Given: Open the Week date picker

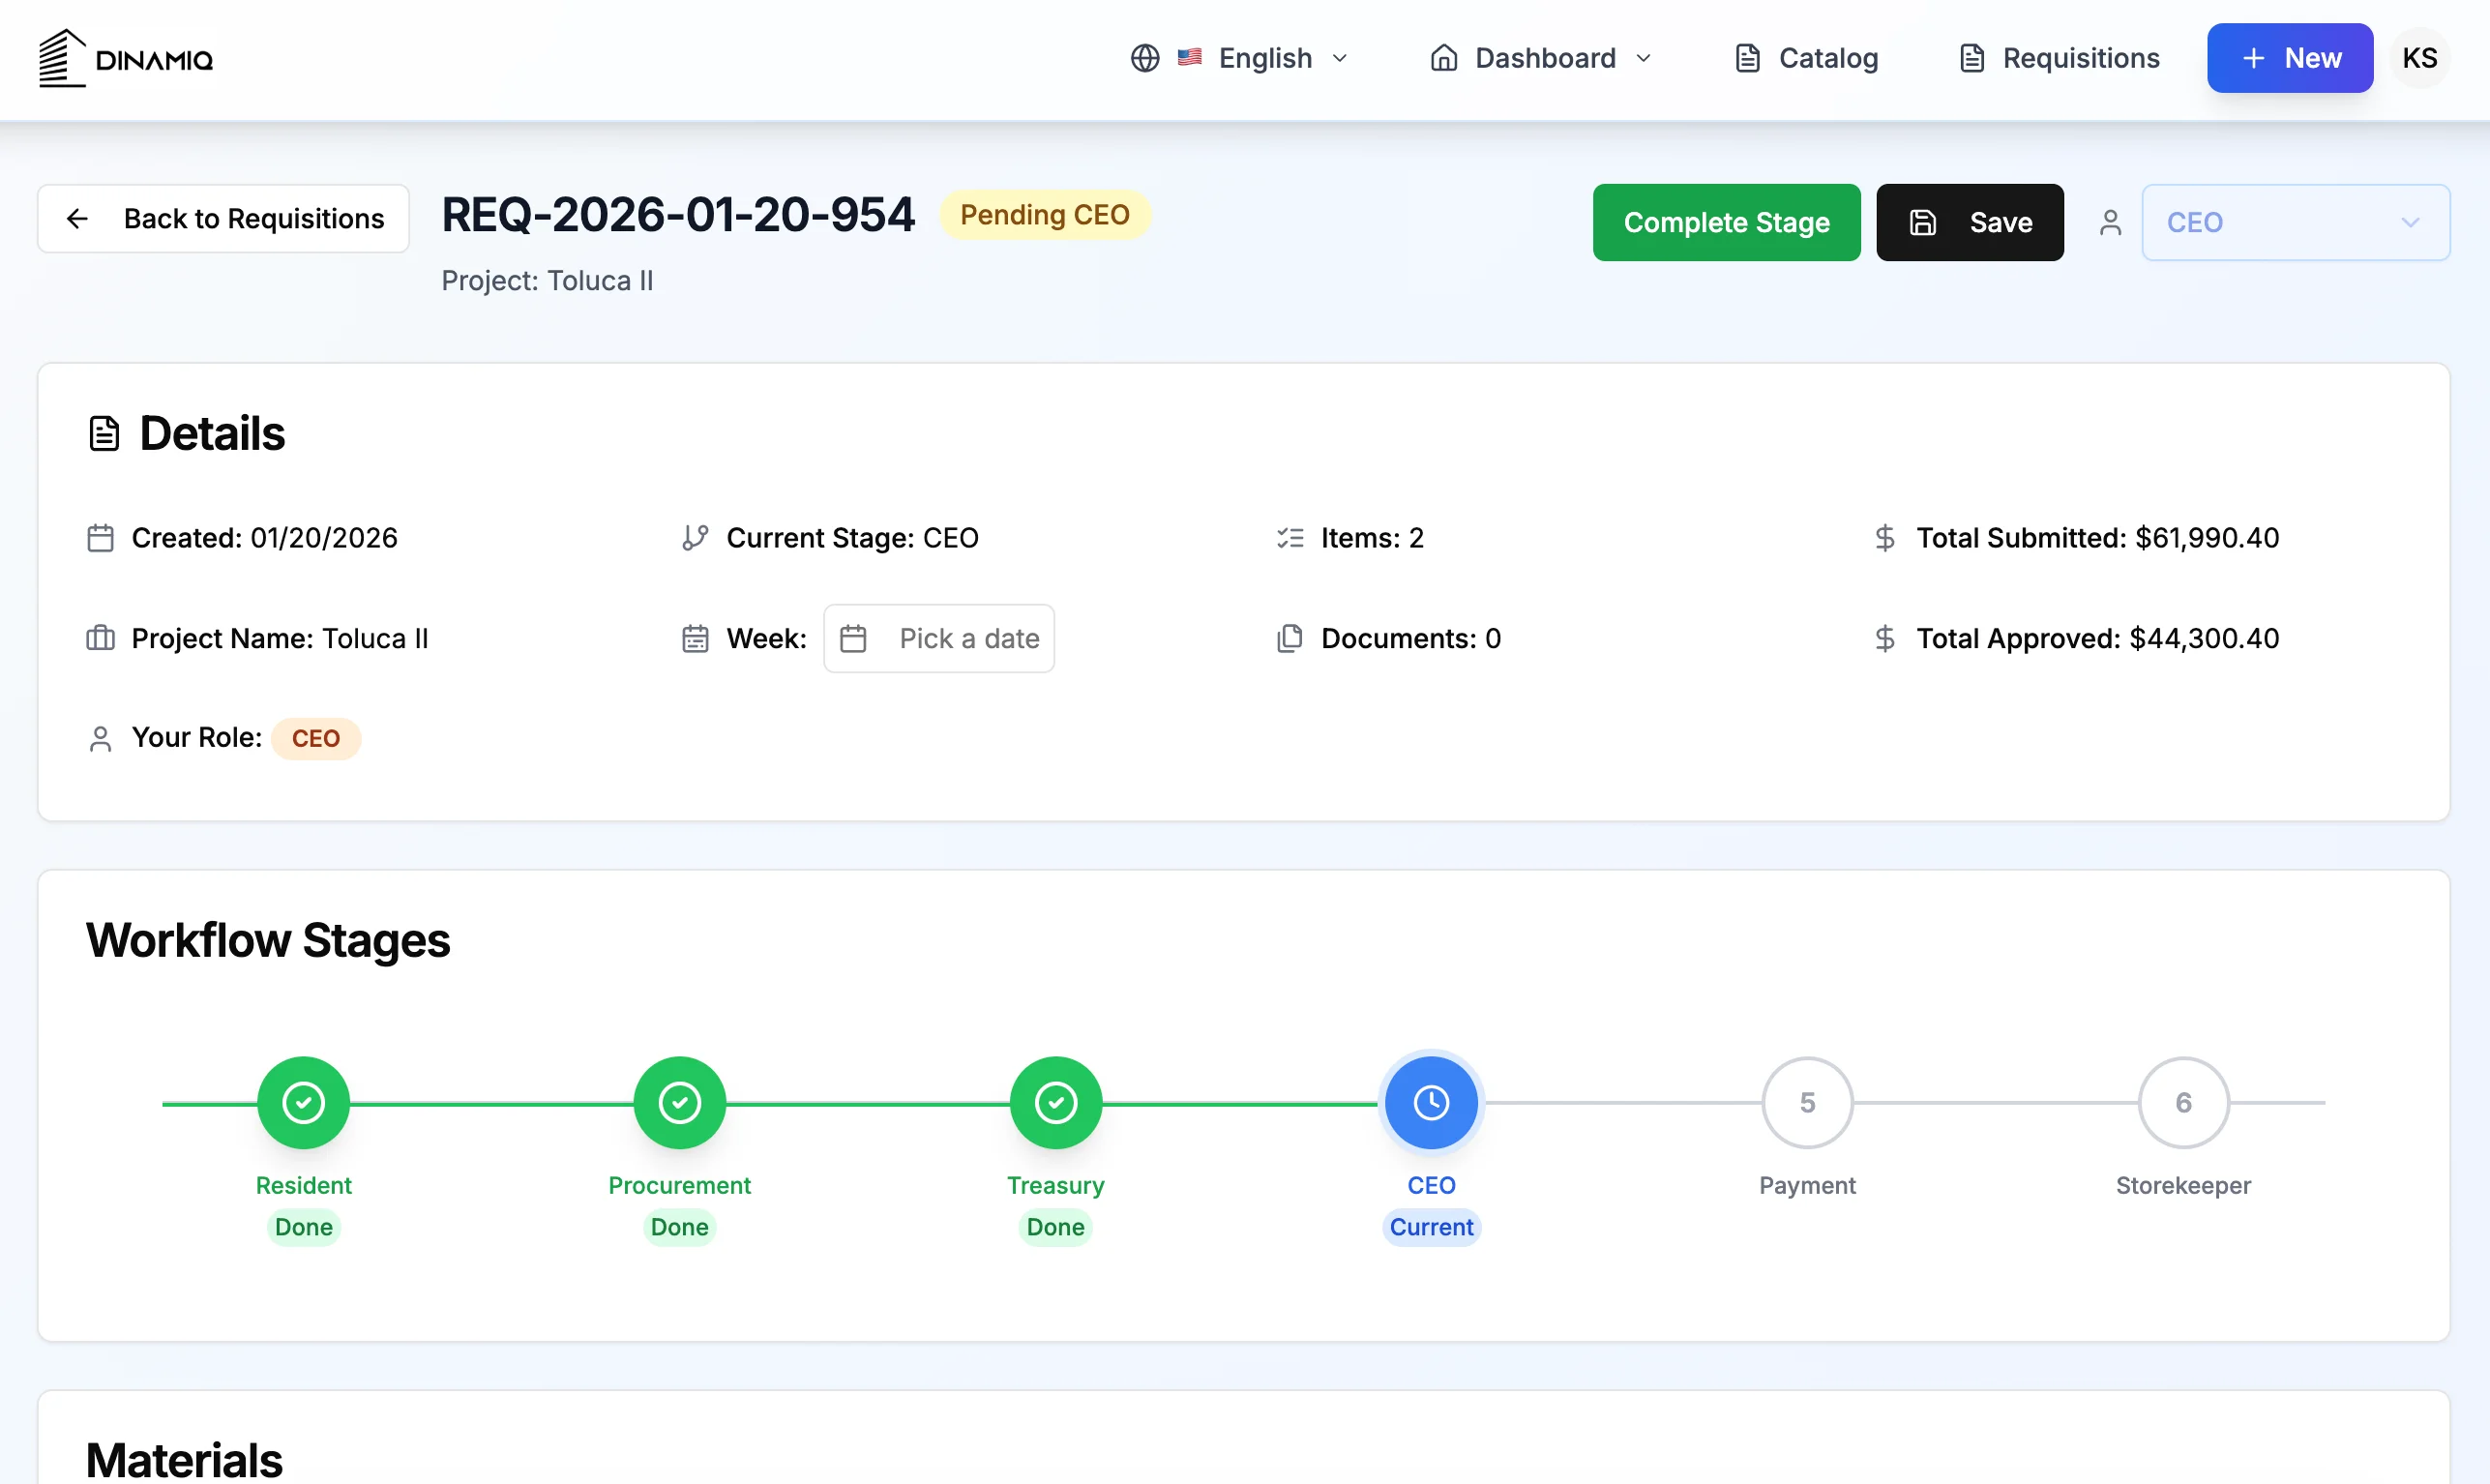Looking at the screenshot, I should [938, 638].
